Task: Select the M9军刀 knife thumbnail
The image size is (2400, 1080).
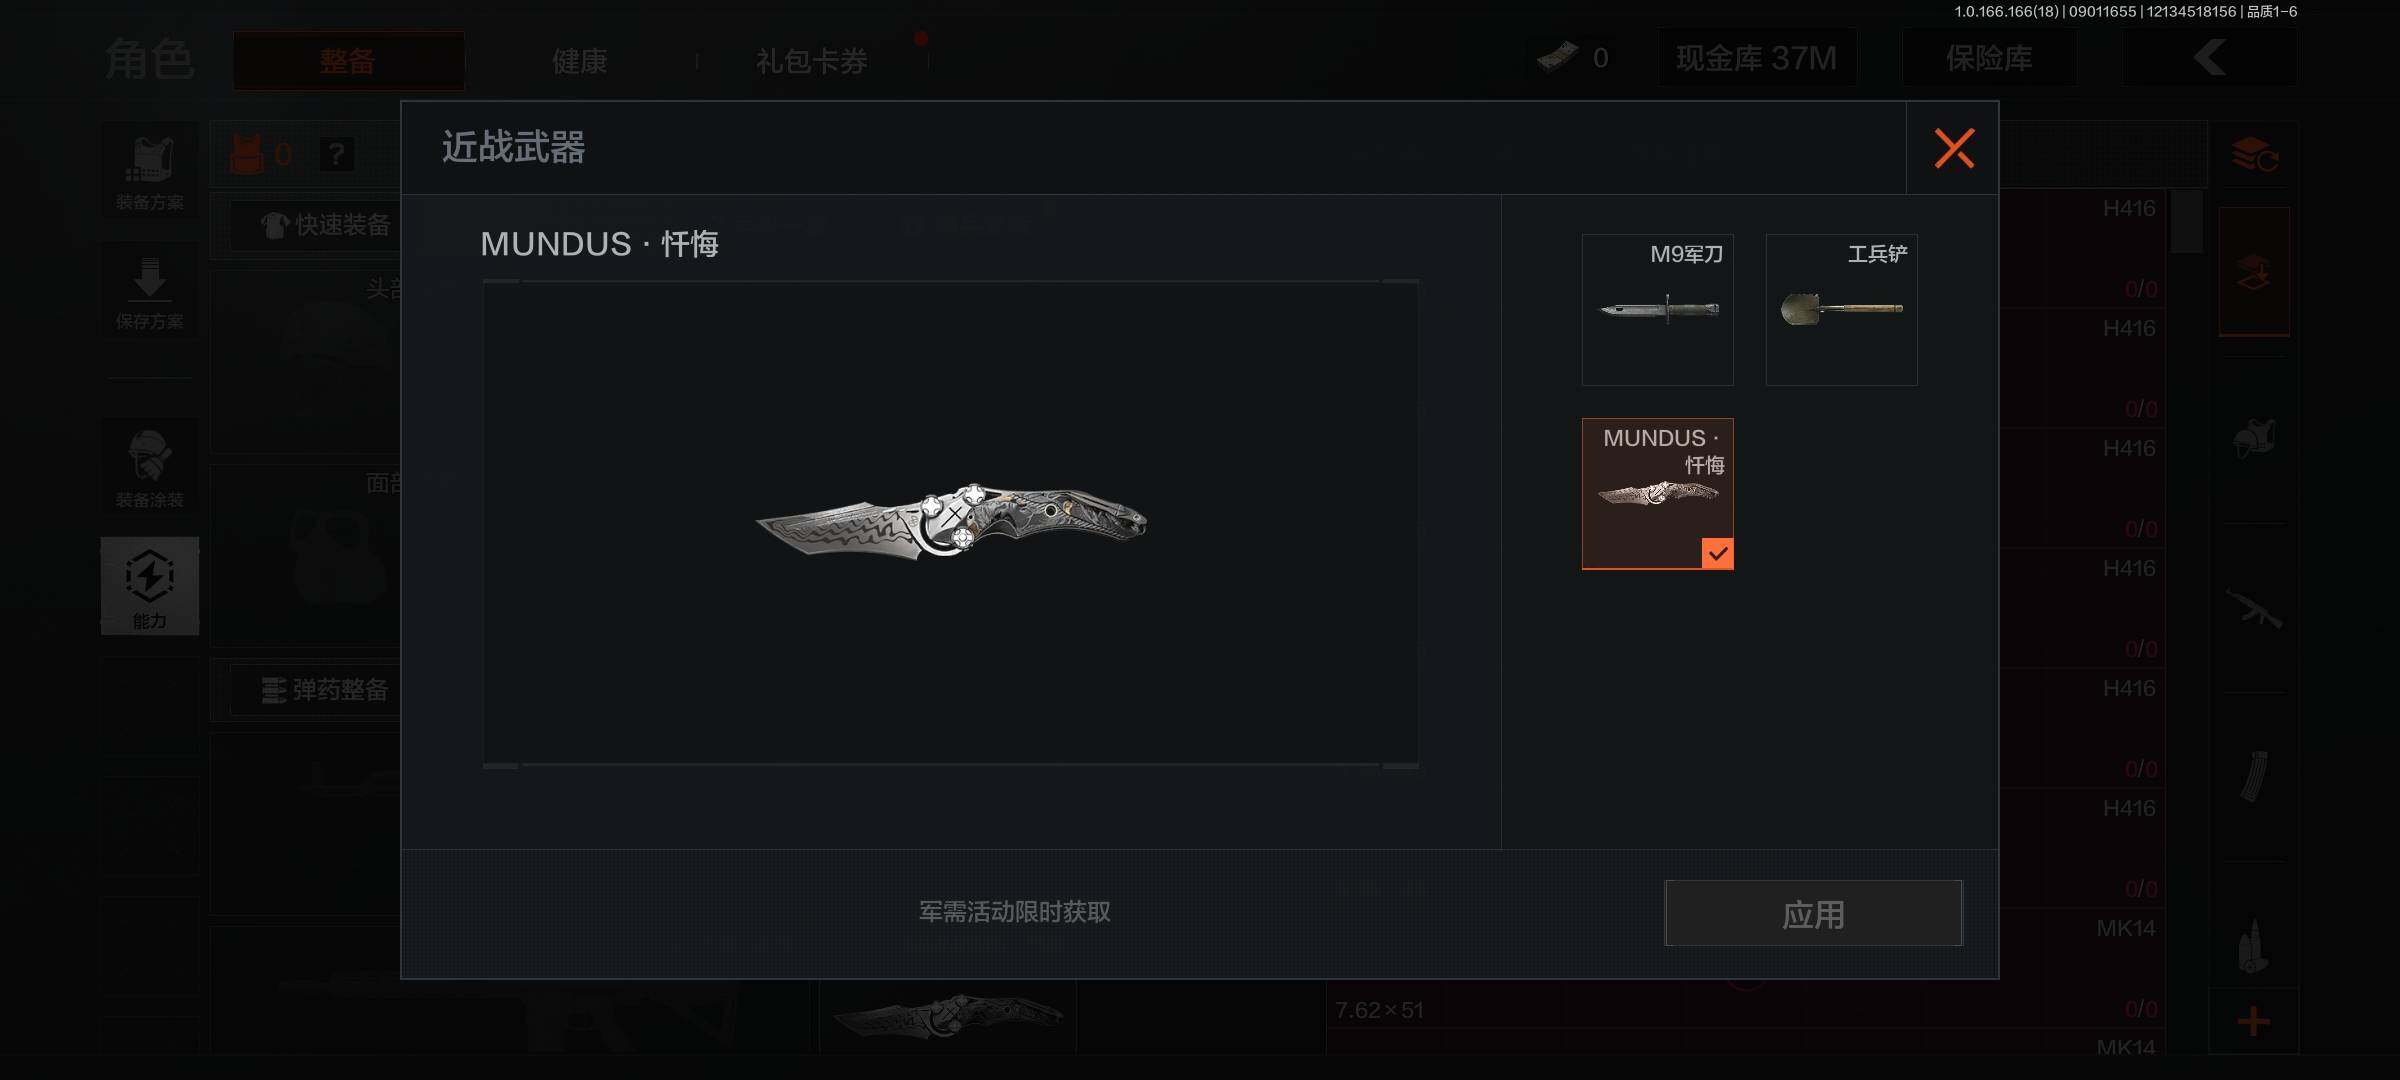Action: click(x=1657, y=310)
